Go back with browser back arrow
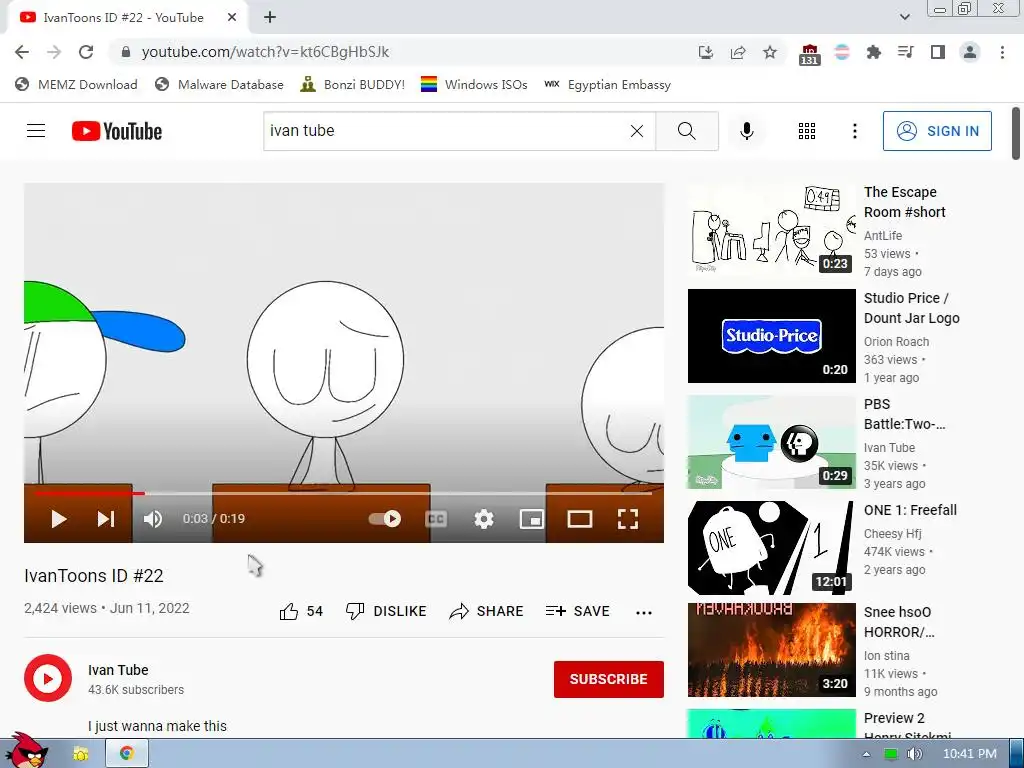Viewport: 1024px width, 768px height. pos(22,52)
